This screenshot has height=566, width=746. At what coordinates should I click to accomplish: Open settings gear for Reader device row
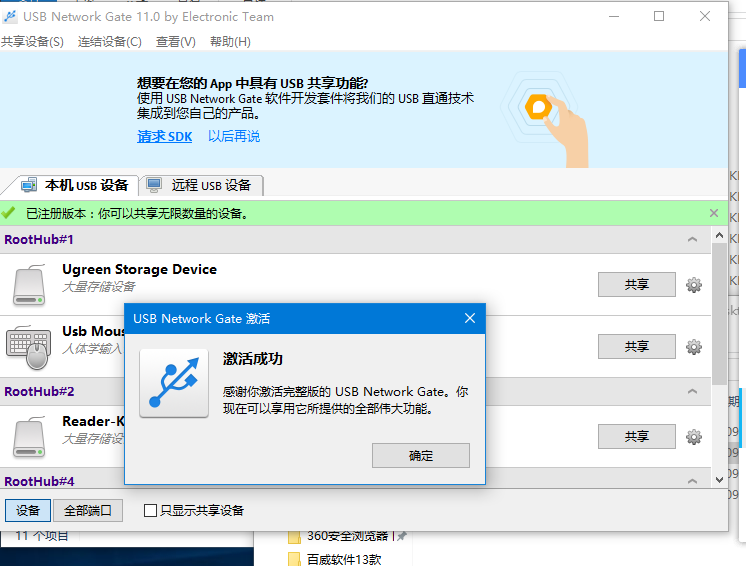(694, 437)
